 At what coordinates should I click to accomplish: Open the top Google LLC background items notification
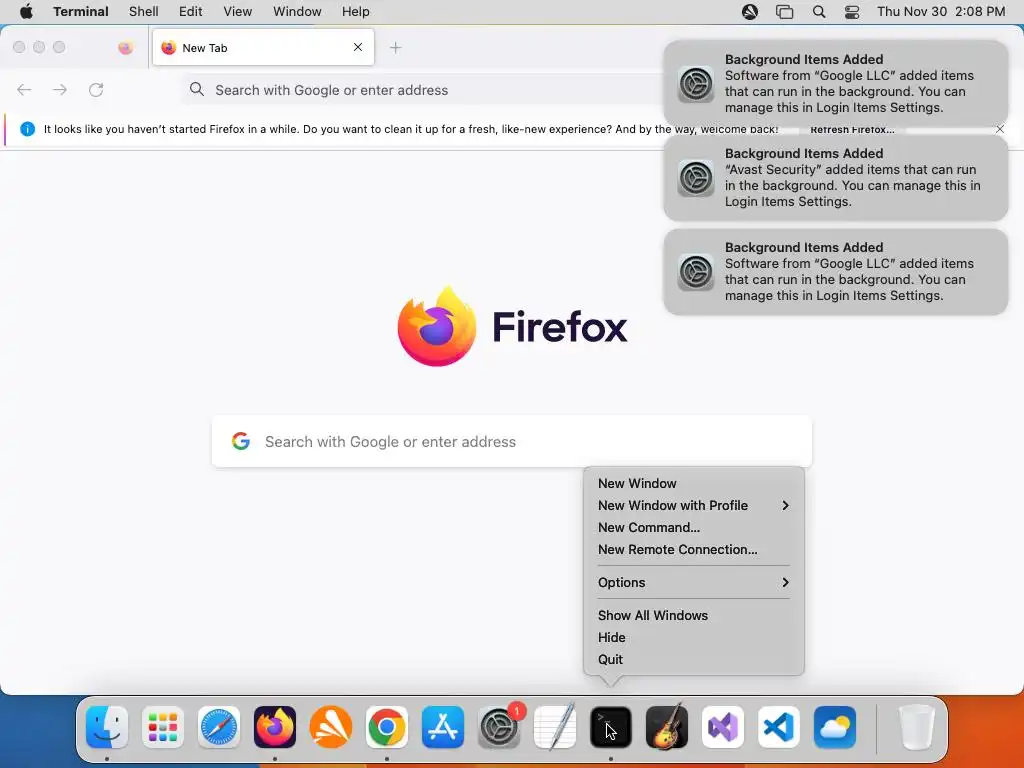point(836,84)
